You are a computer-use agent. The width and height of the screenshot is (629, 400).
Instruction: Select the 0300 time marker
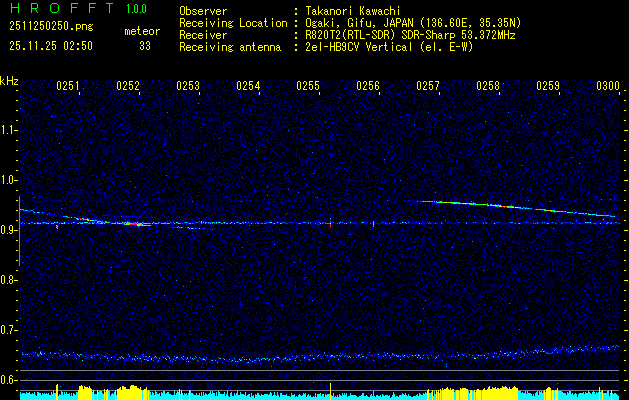(608, 87)
